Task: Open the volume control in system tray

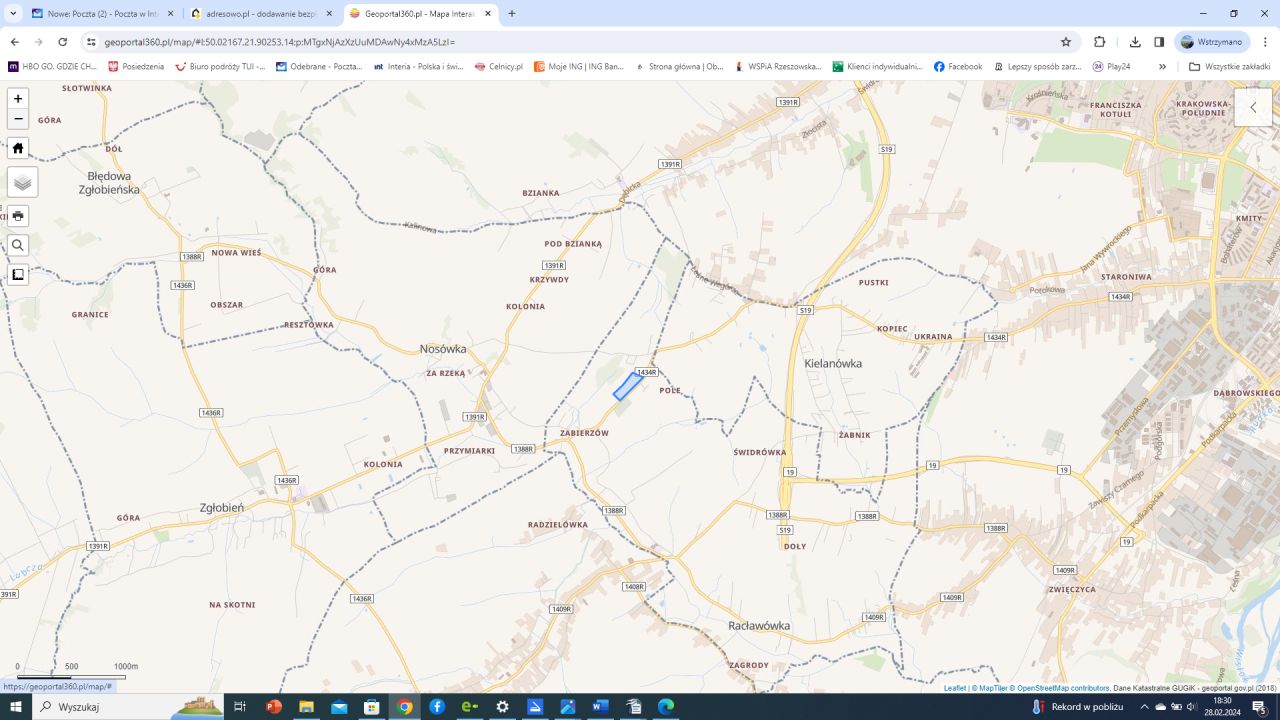Action: coord(1192,707)
